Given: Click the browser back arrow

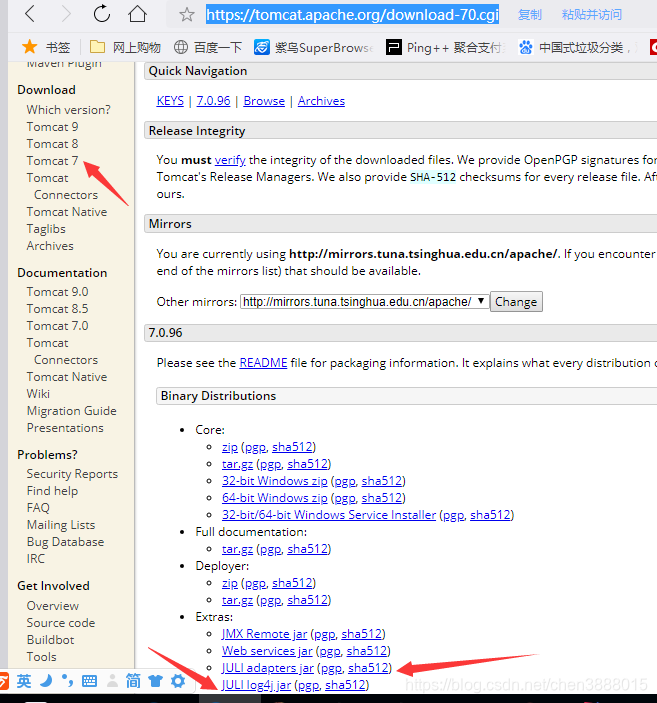Looking at the screenshot, I should tap(30, 14).
